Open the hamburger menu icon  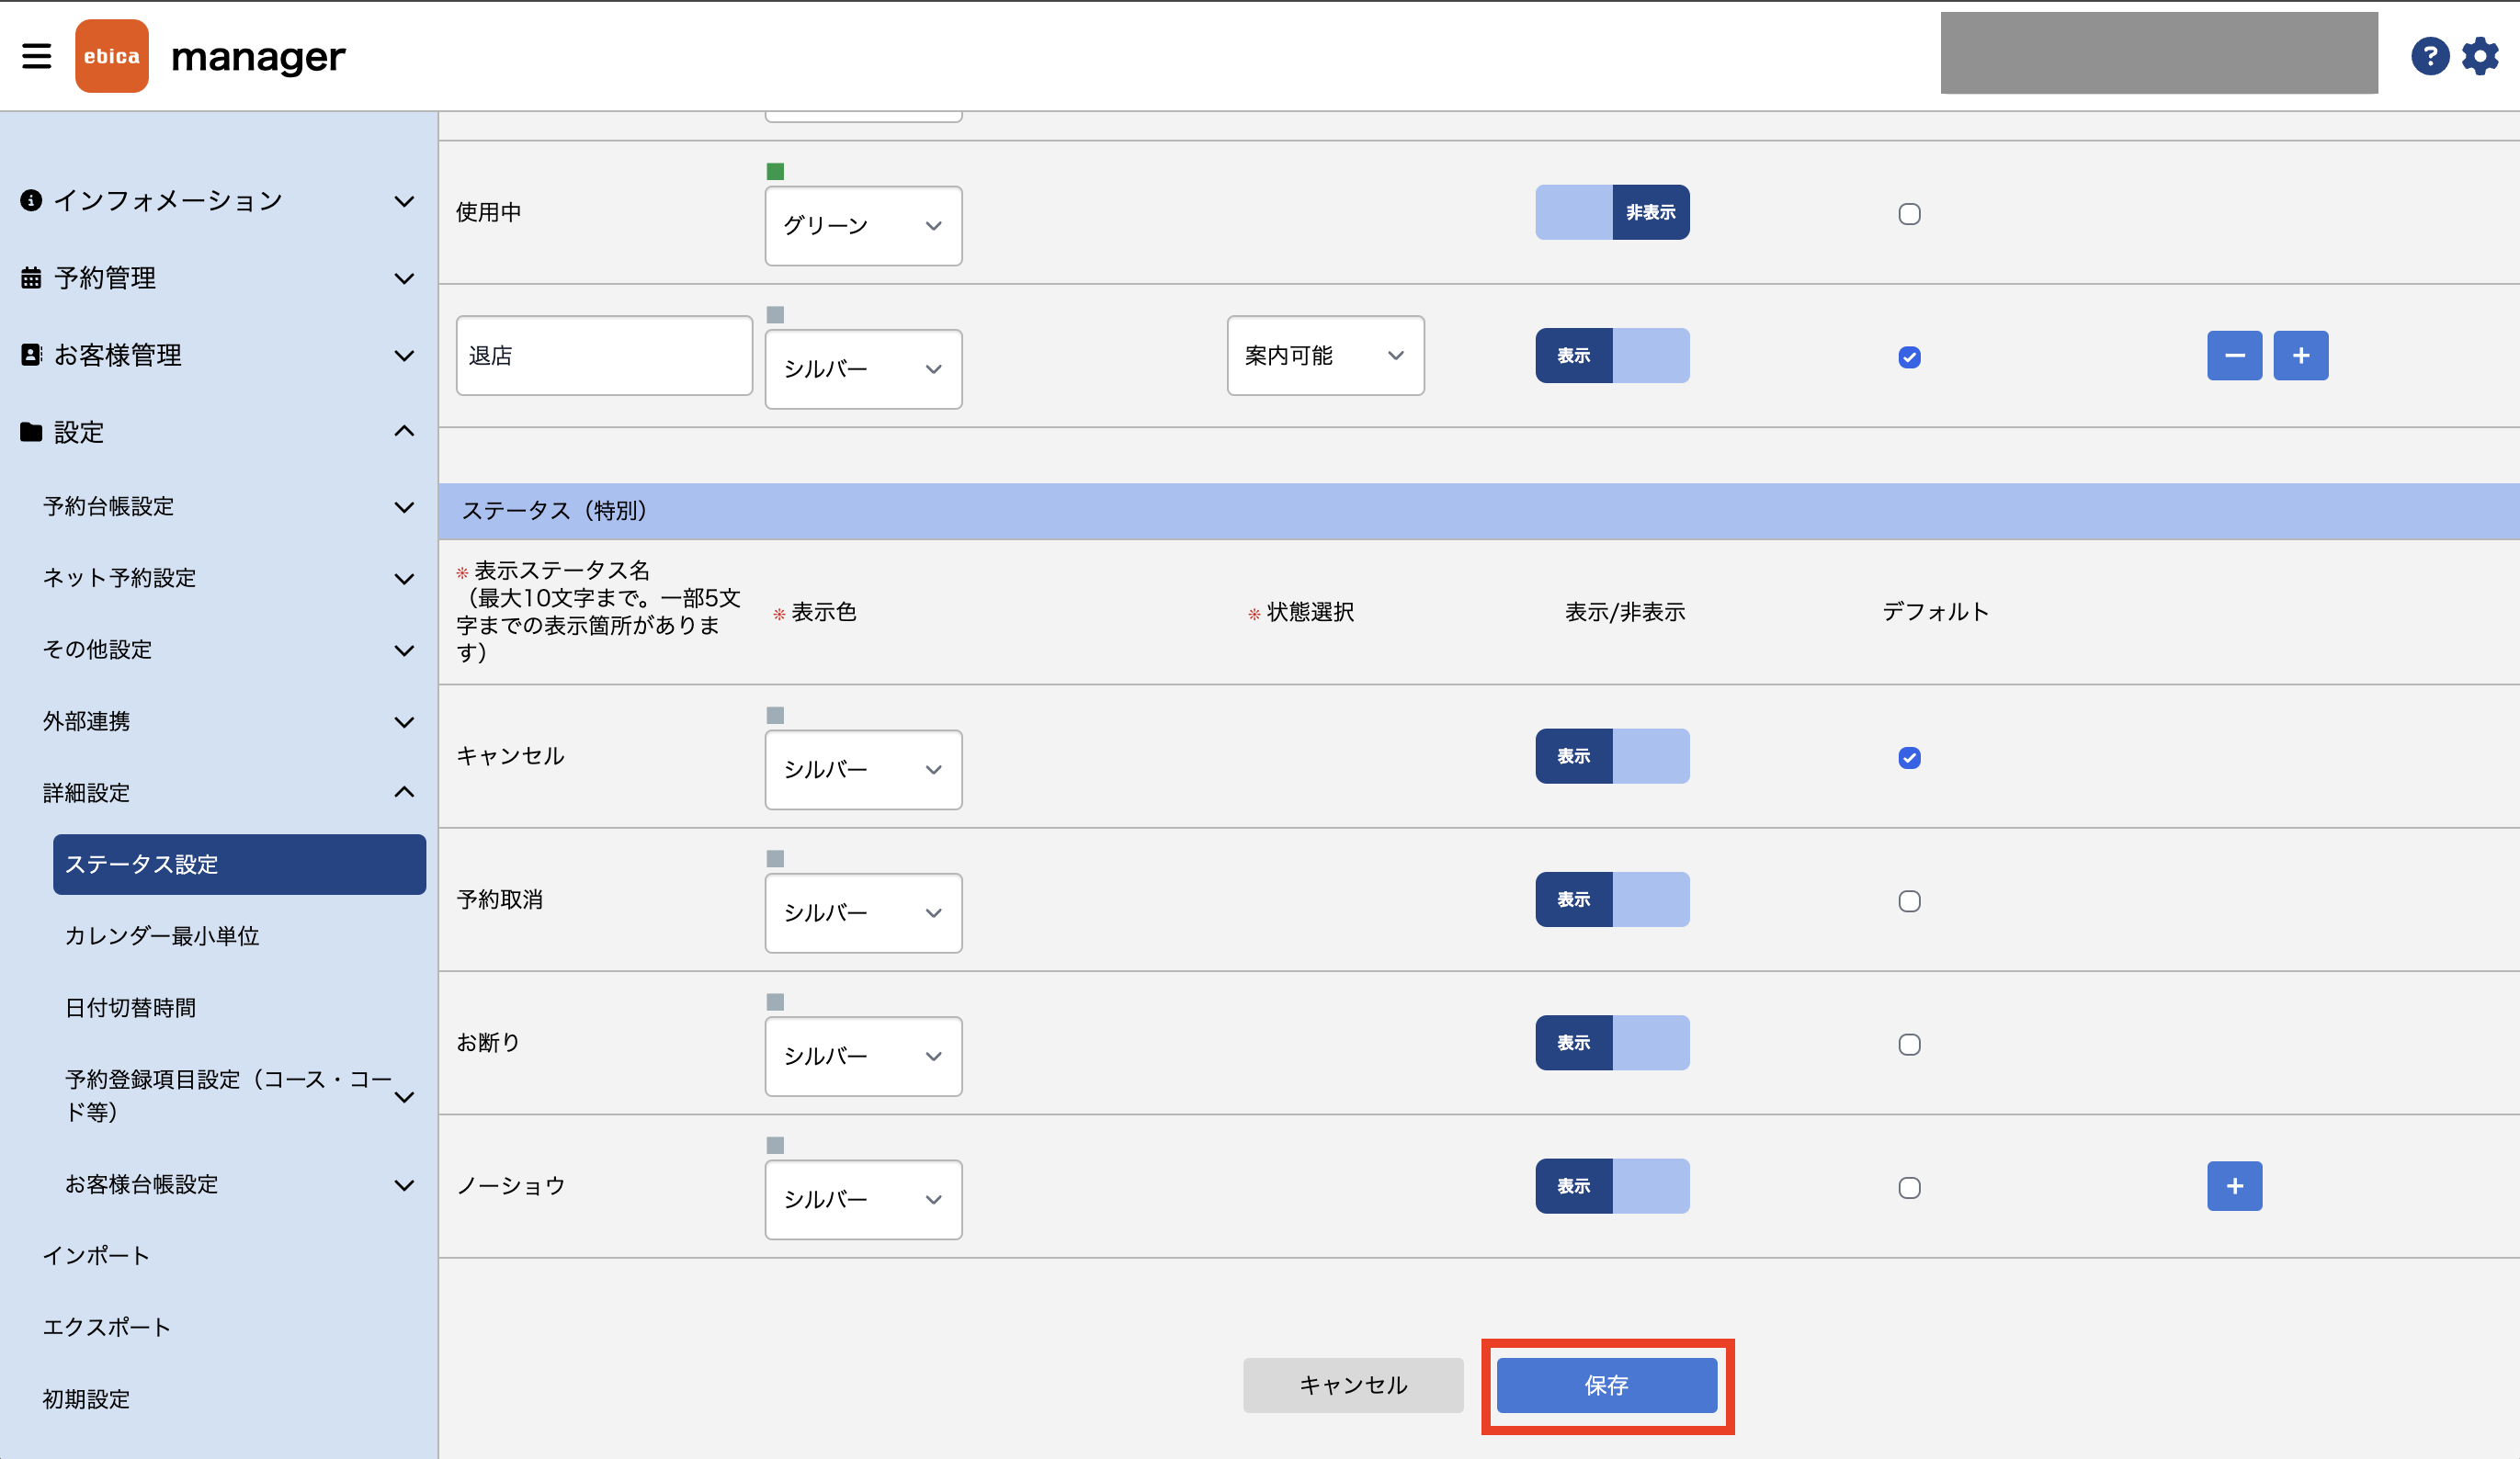pyautogui.click(x=37, y=56)
